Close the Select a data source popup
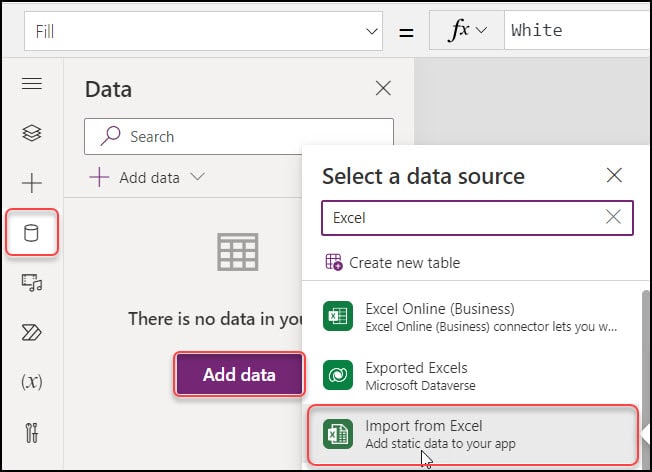This screenshot has height=472, width=652. tap(614, 175)
